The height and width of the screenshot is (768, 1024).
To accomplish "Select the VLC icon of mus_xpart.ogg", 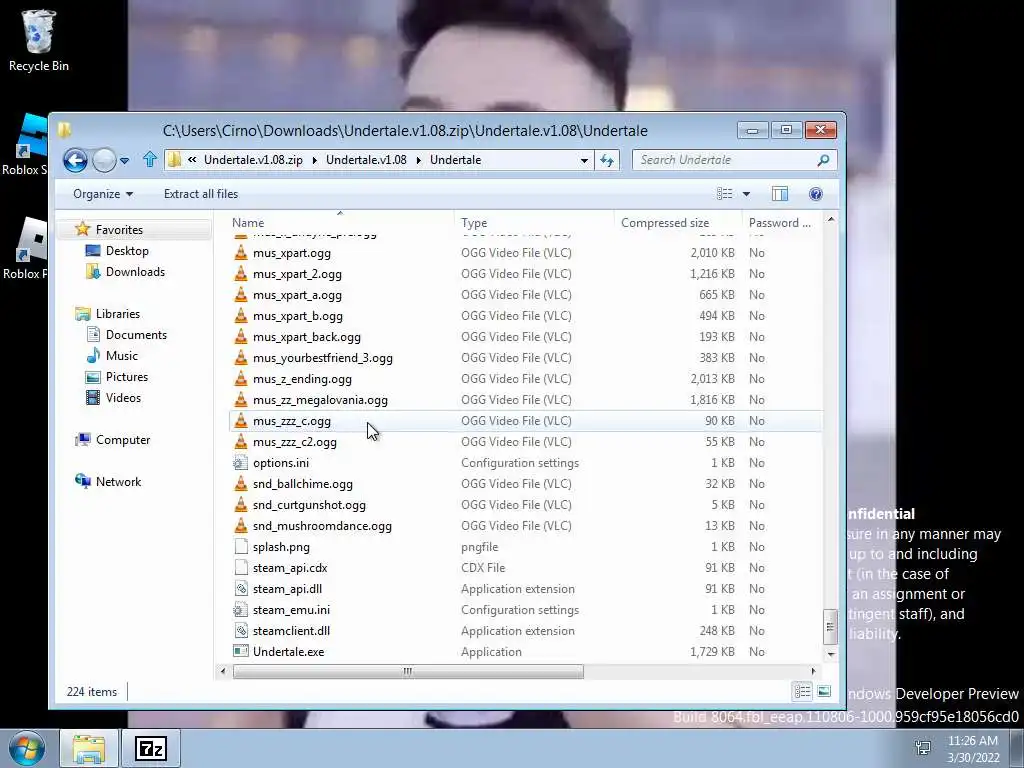I will click(x=241, y=253).
